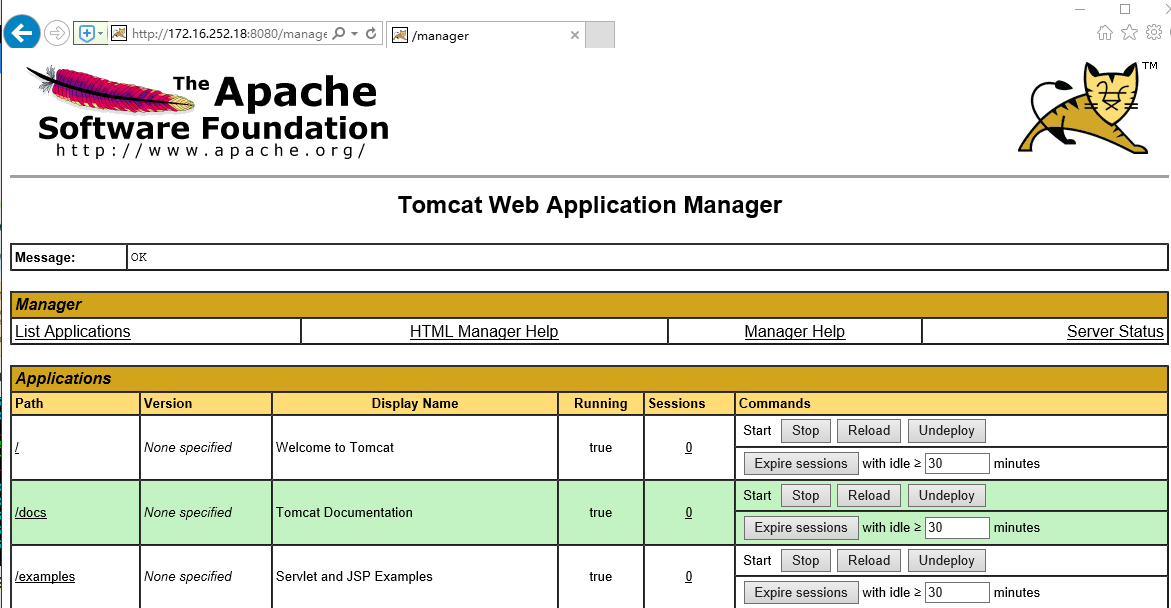
Task: Reload the Tomcat Documentation application
Action: tap(869, 496)
